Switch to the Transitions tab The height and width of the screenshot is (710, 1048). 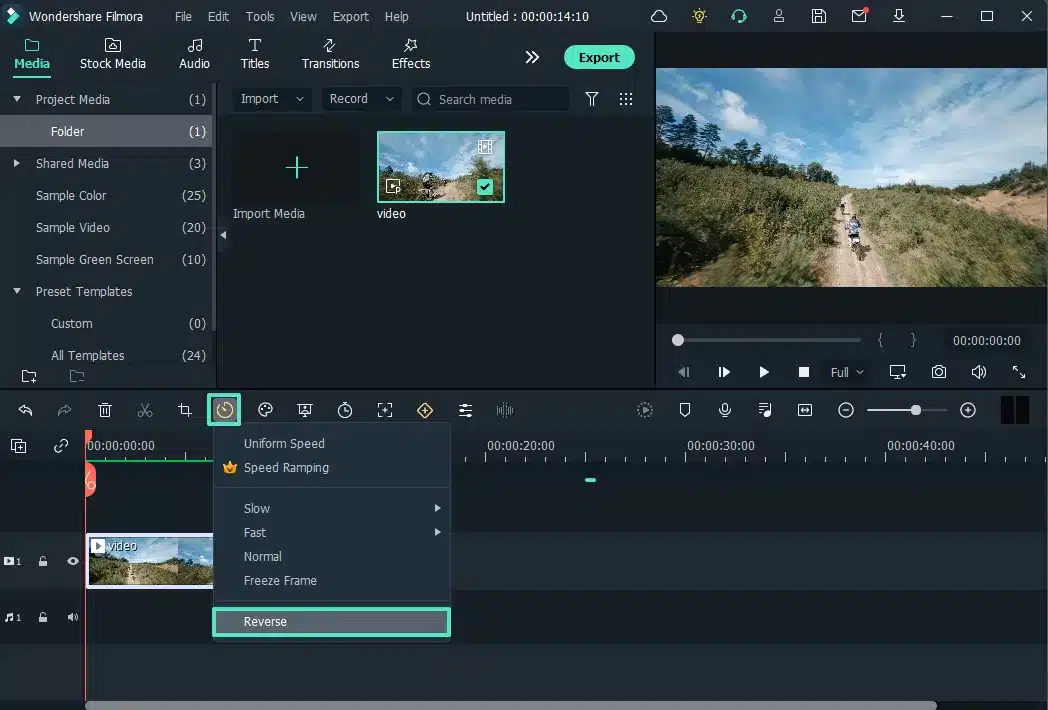tap(330, 54)
